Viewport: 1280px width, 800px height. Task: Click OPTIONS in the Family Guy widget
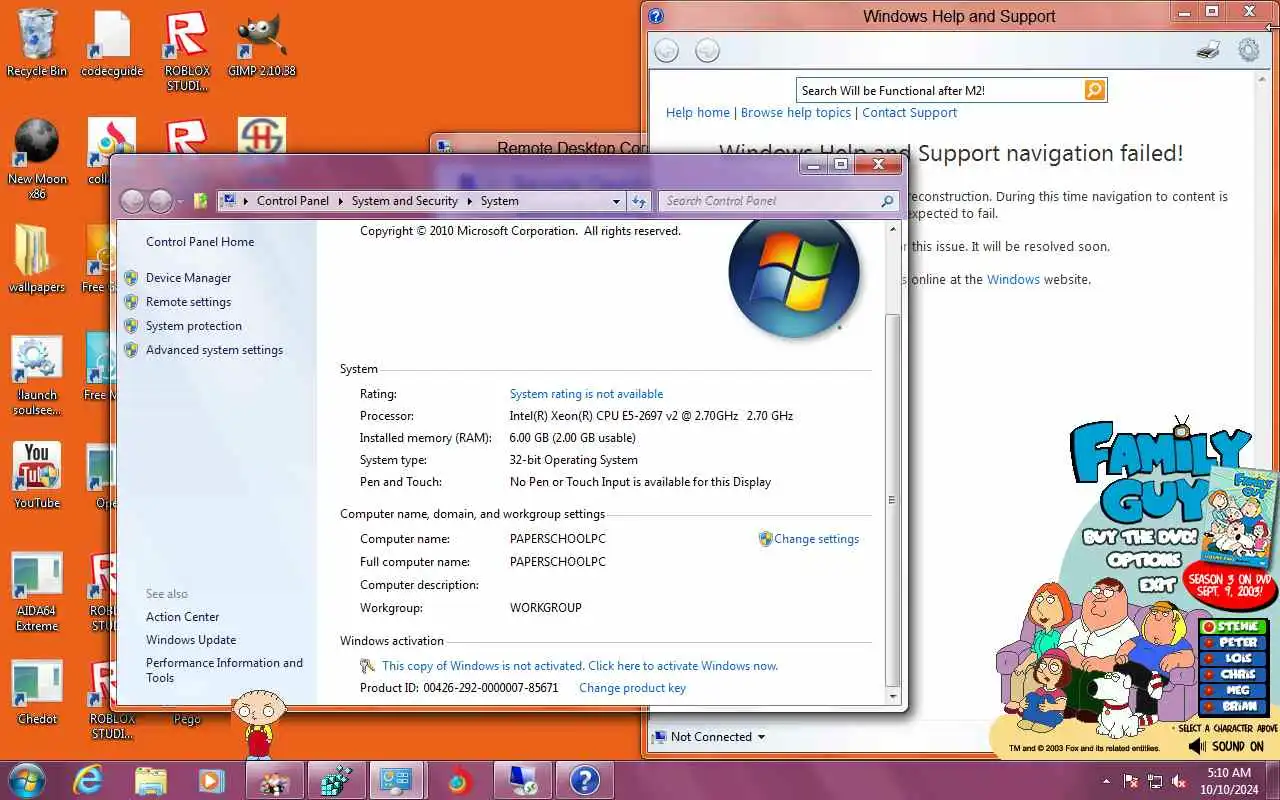pyautogui.click(x=1144, y=560)
